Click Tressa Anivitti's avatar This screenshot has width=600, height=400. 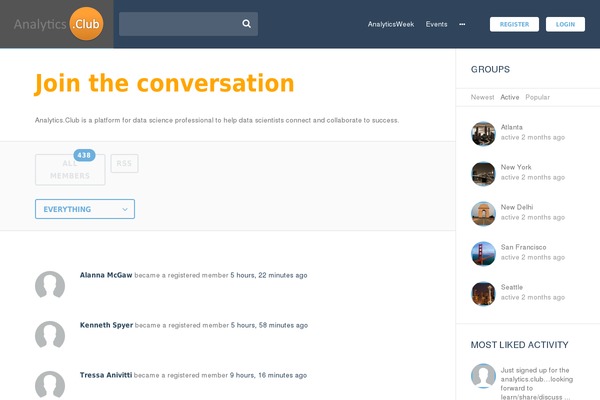coord(50,385)
